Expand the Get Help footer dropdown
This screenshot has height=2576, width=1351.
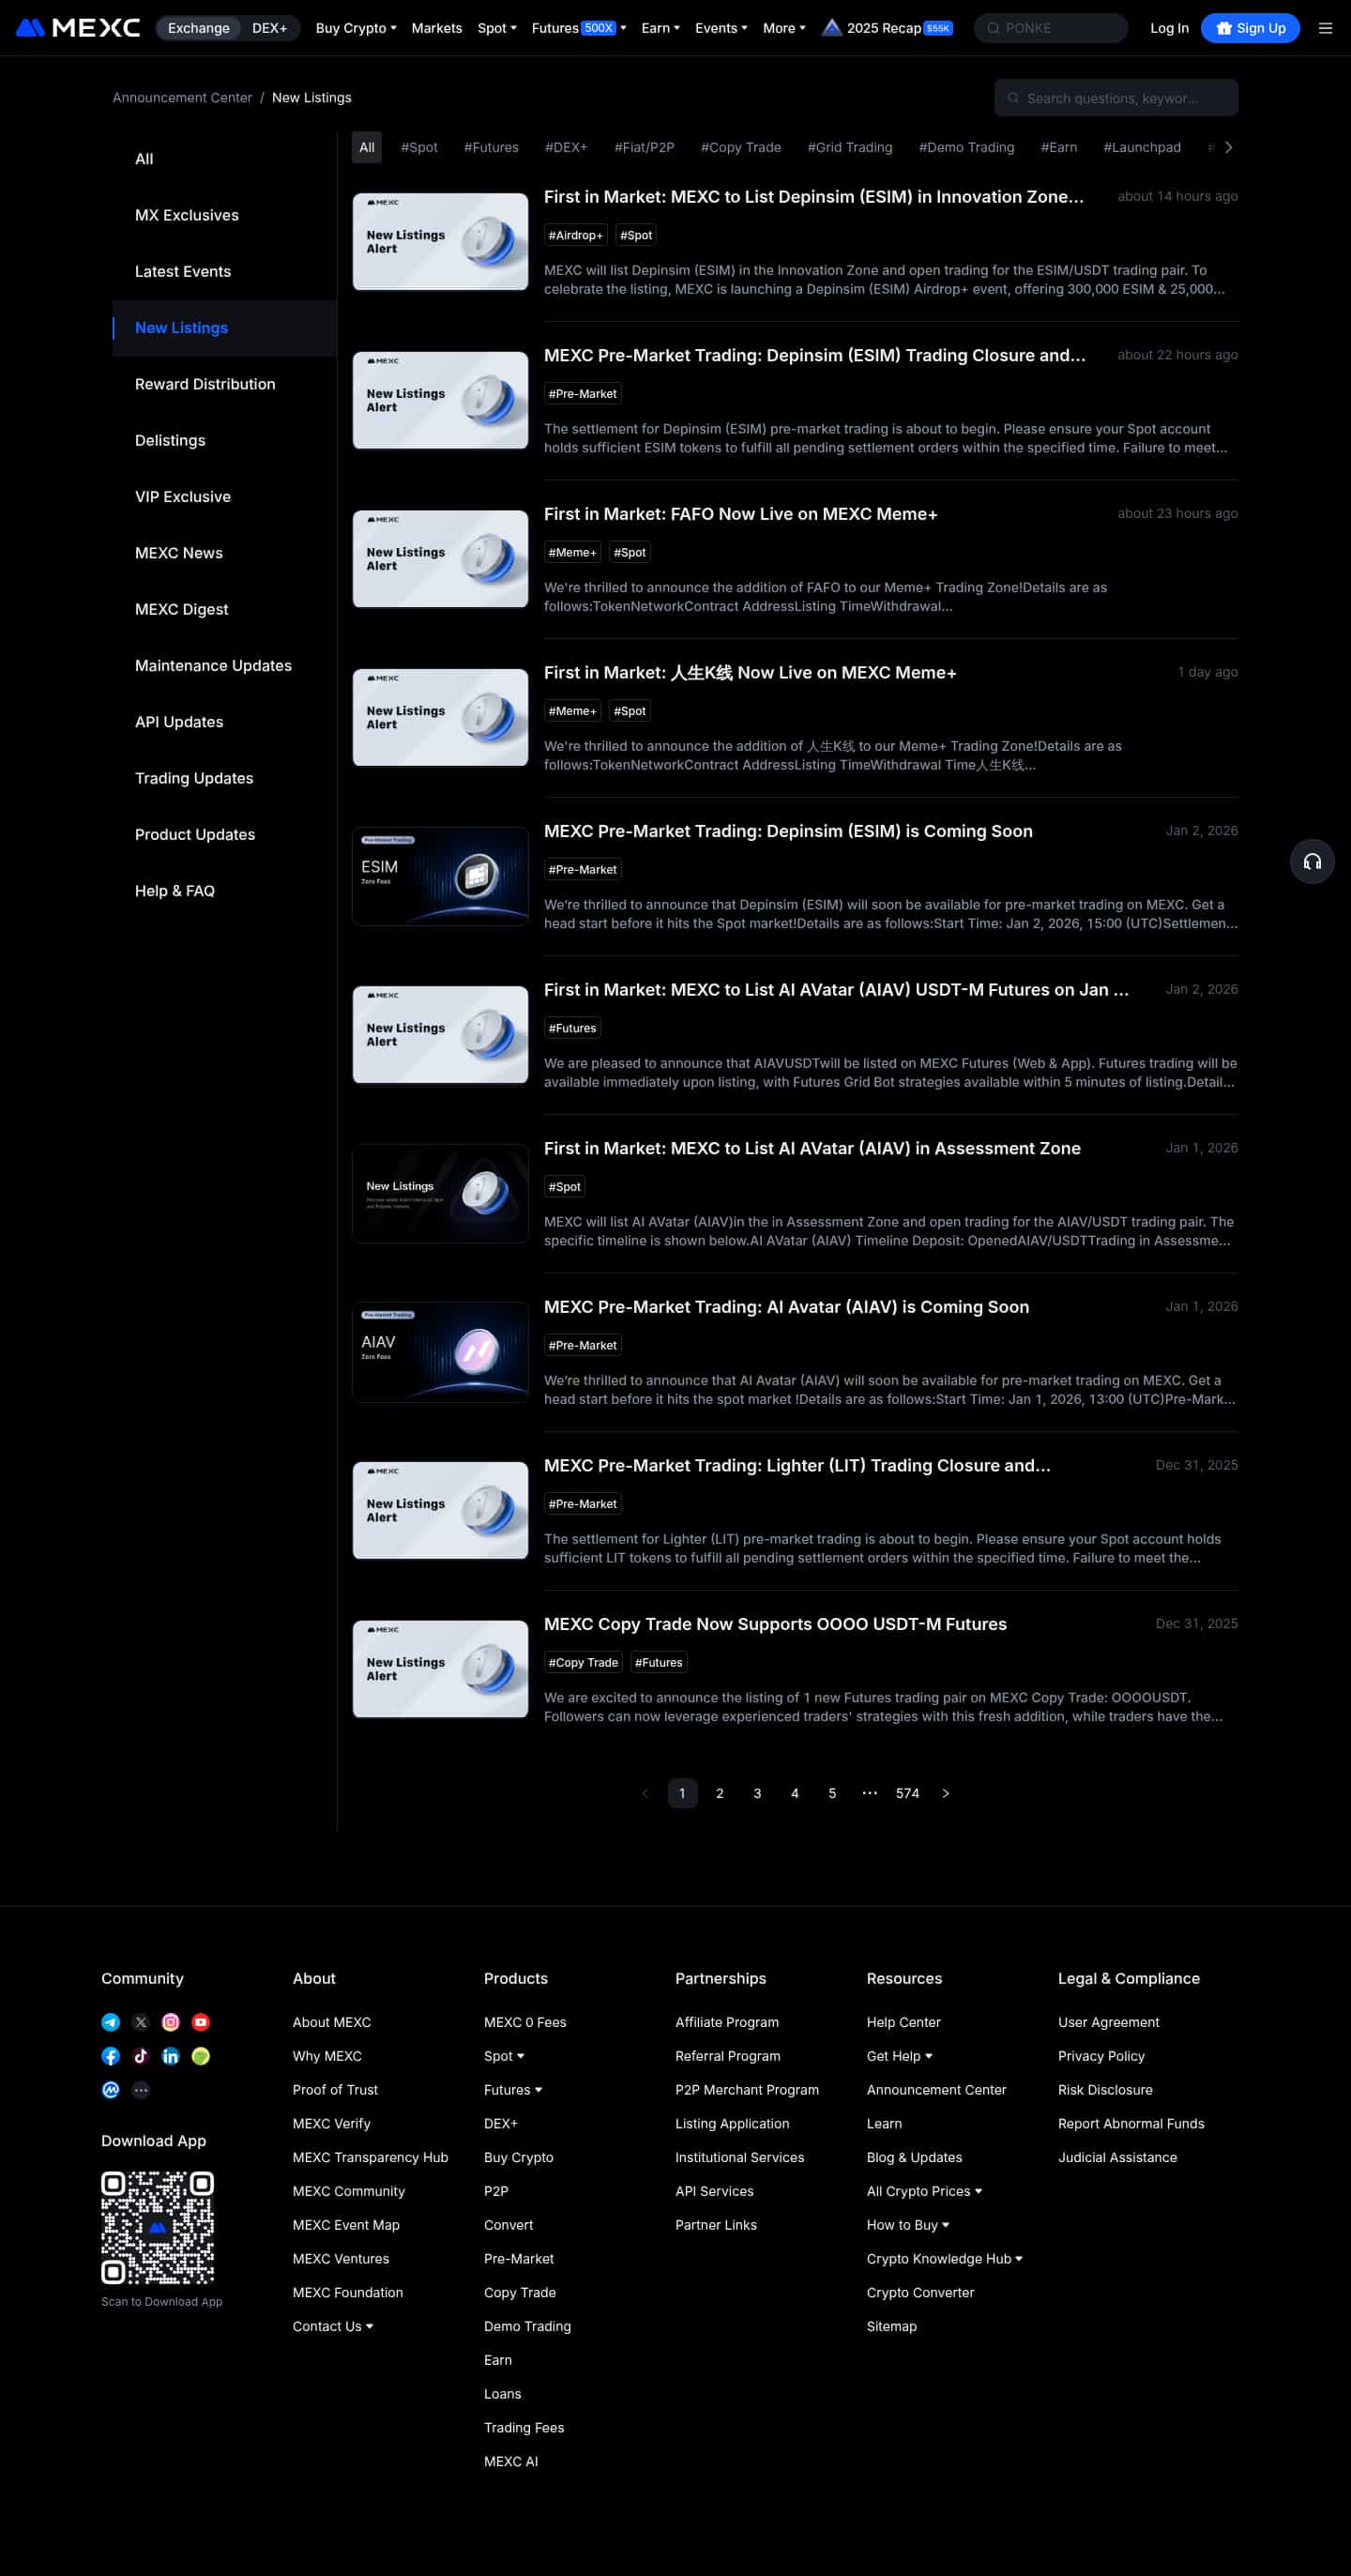[x=900, y=2056]
